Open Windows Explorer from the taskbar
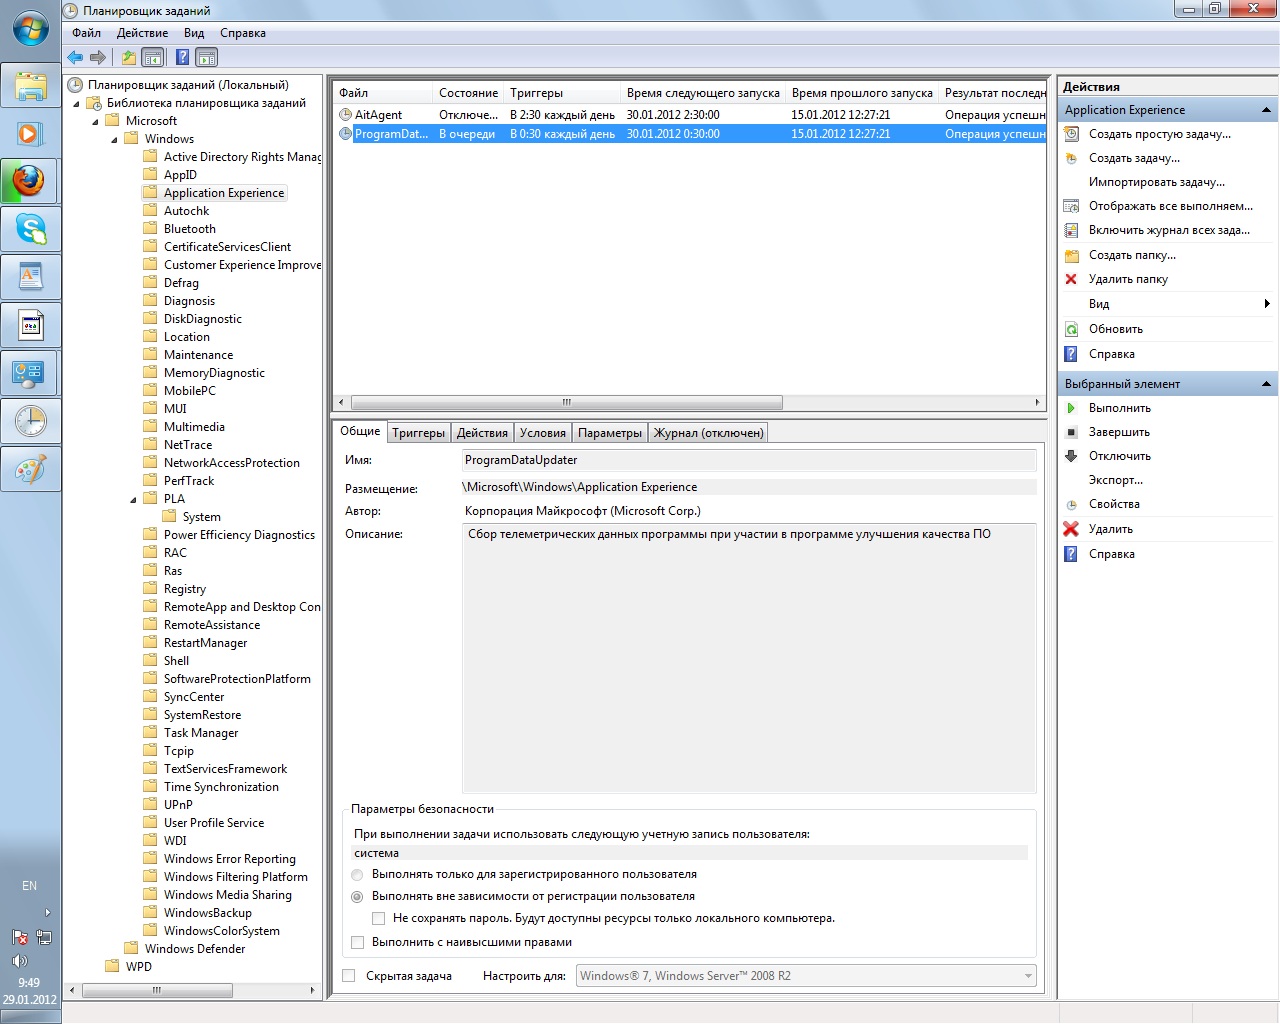Image resolution: width=1280 pixels, height=1024 pixels. [30, 85]
